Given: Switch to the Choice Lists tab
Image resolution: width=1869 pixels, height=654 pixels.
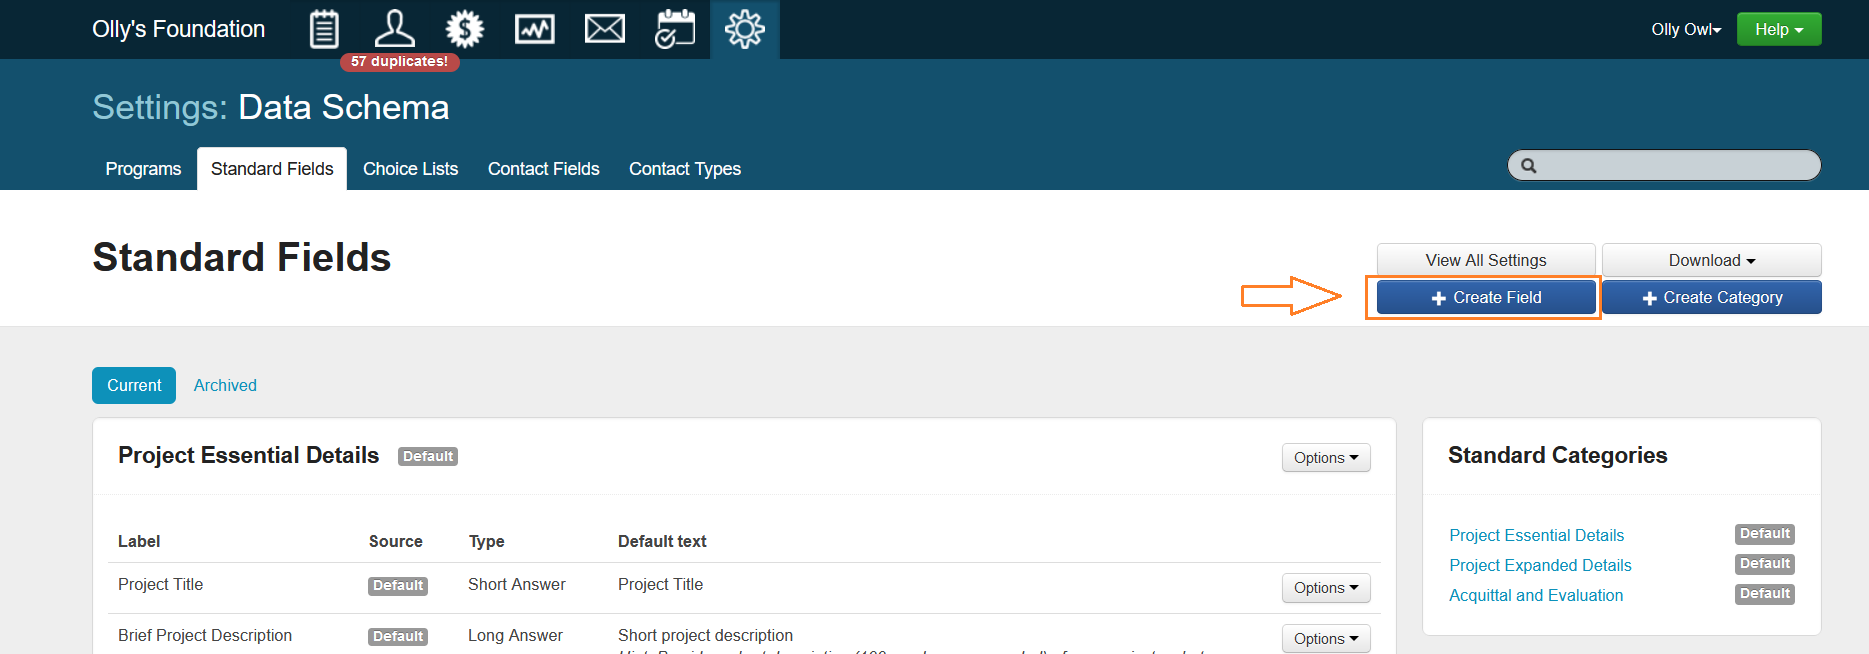Looking at the screenshot, I should click(410, 169).
